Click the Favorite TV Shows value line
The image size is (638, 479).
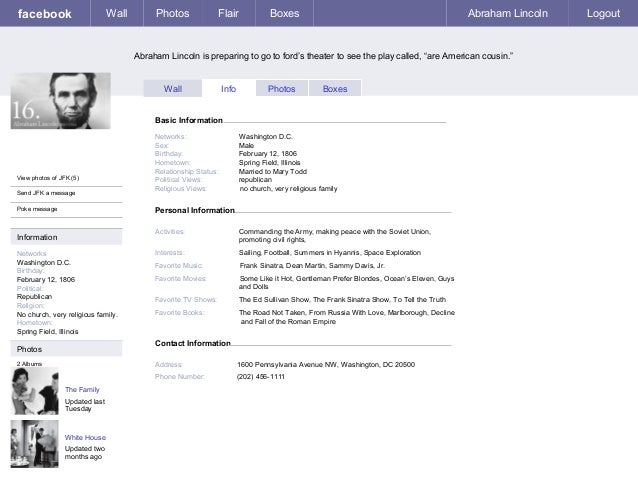tap(343, 300)
